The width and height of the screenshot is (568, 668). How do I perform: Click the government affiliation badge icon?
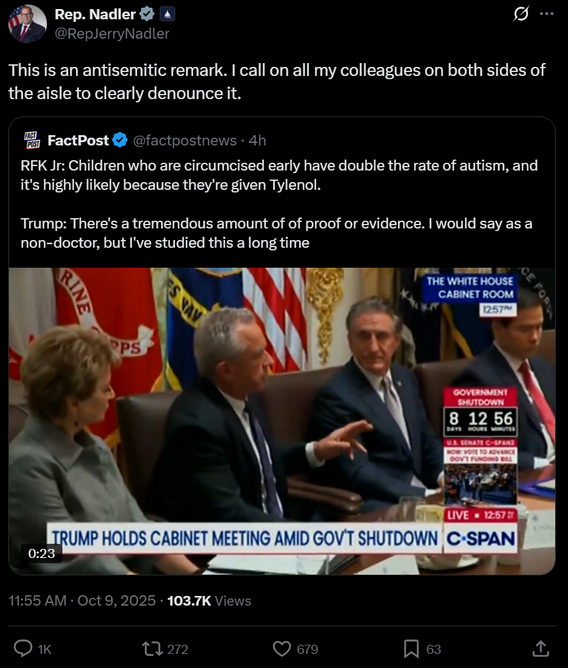[167, 15]
